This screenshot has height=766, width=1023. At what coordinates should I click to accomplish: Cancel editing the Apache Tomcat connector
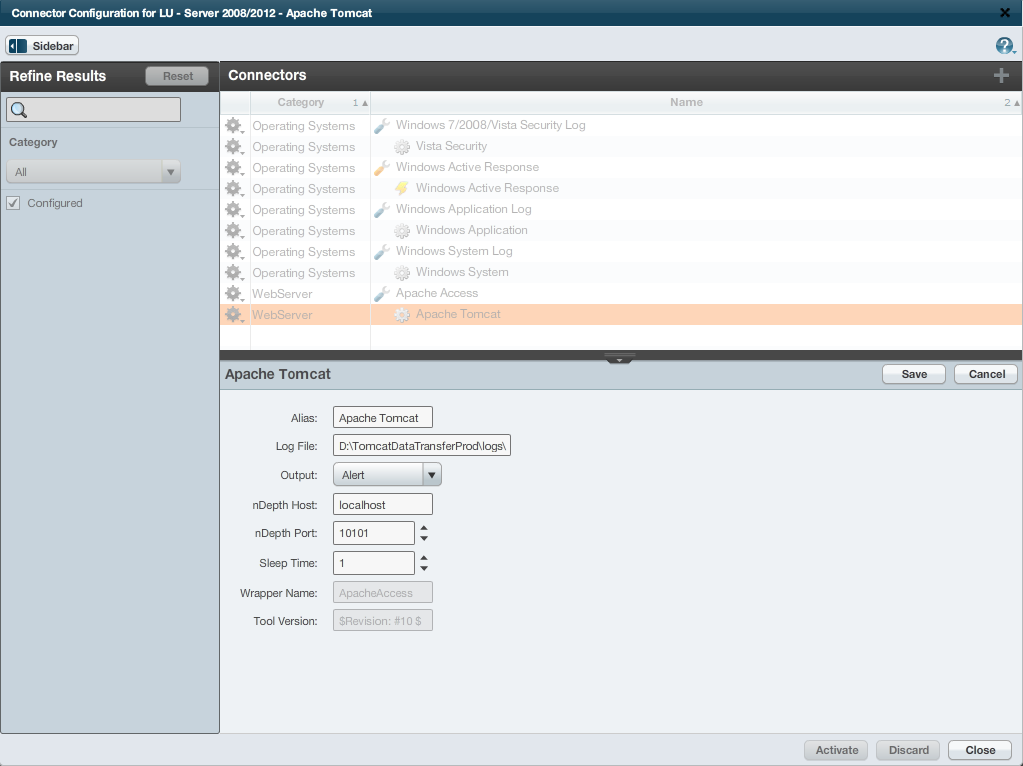[986, 374]
